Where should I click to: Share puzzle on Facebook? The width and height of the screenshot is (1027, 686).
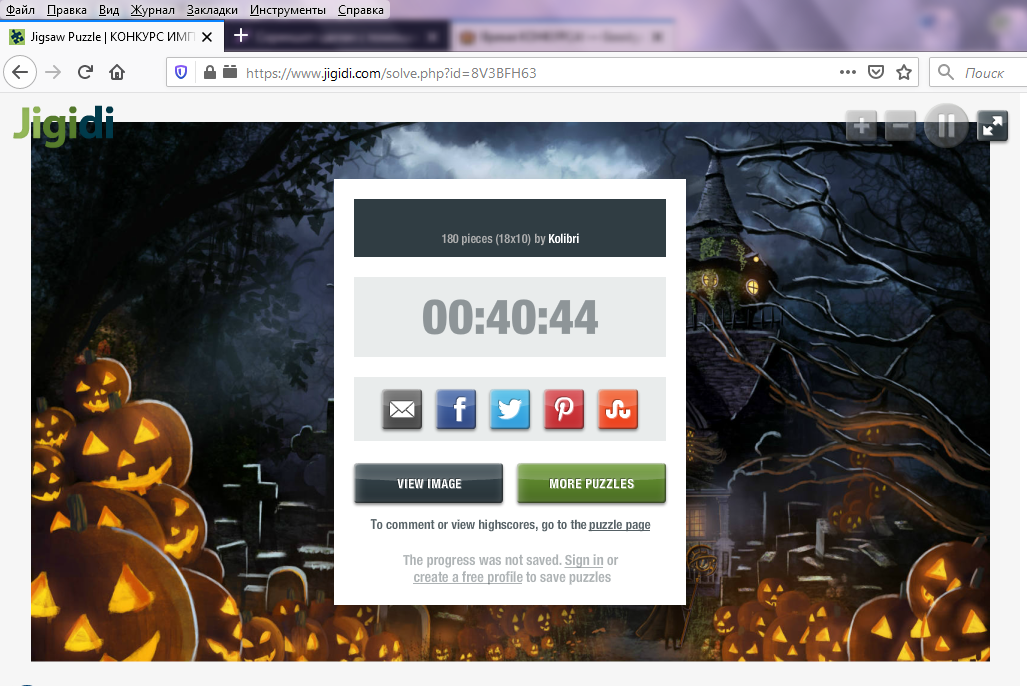[456, 410]
